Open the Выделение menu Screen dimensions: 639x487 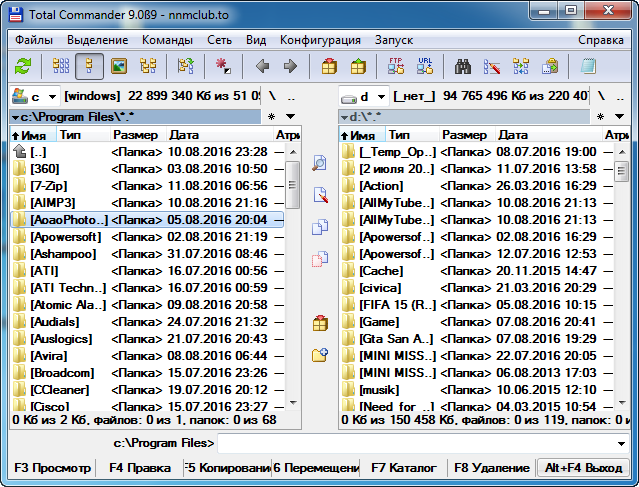point(97,40)
